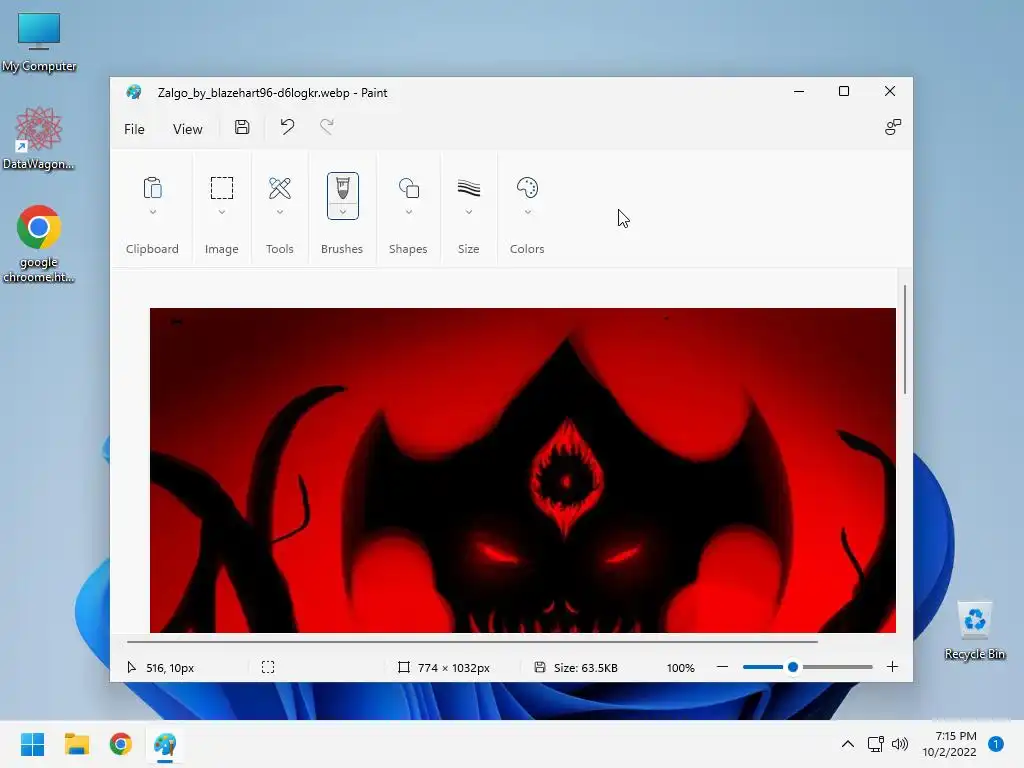Expand the Colors dropdown chevron

pyautogui.click(x=527, y=212)
